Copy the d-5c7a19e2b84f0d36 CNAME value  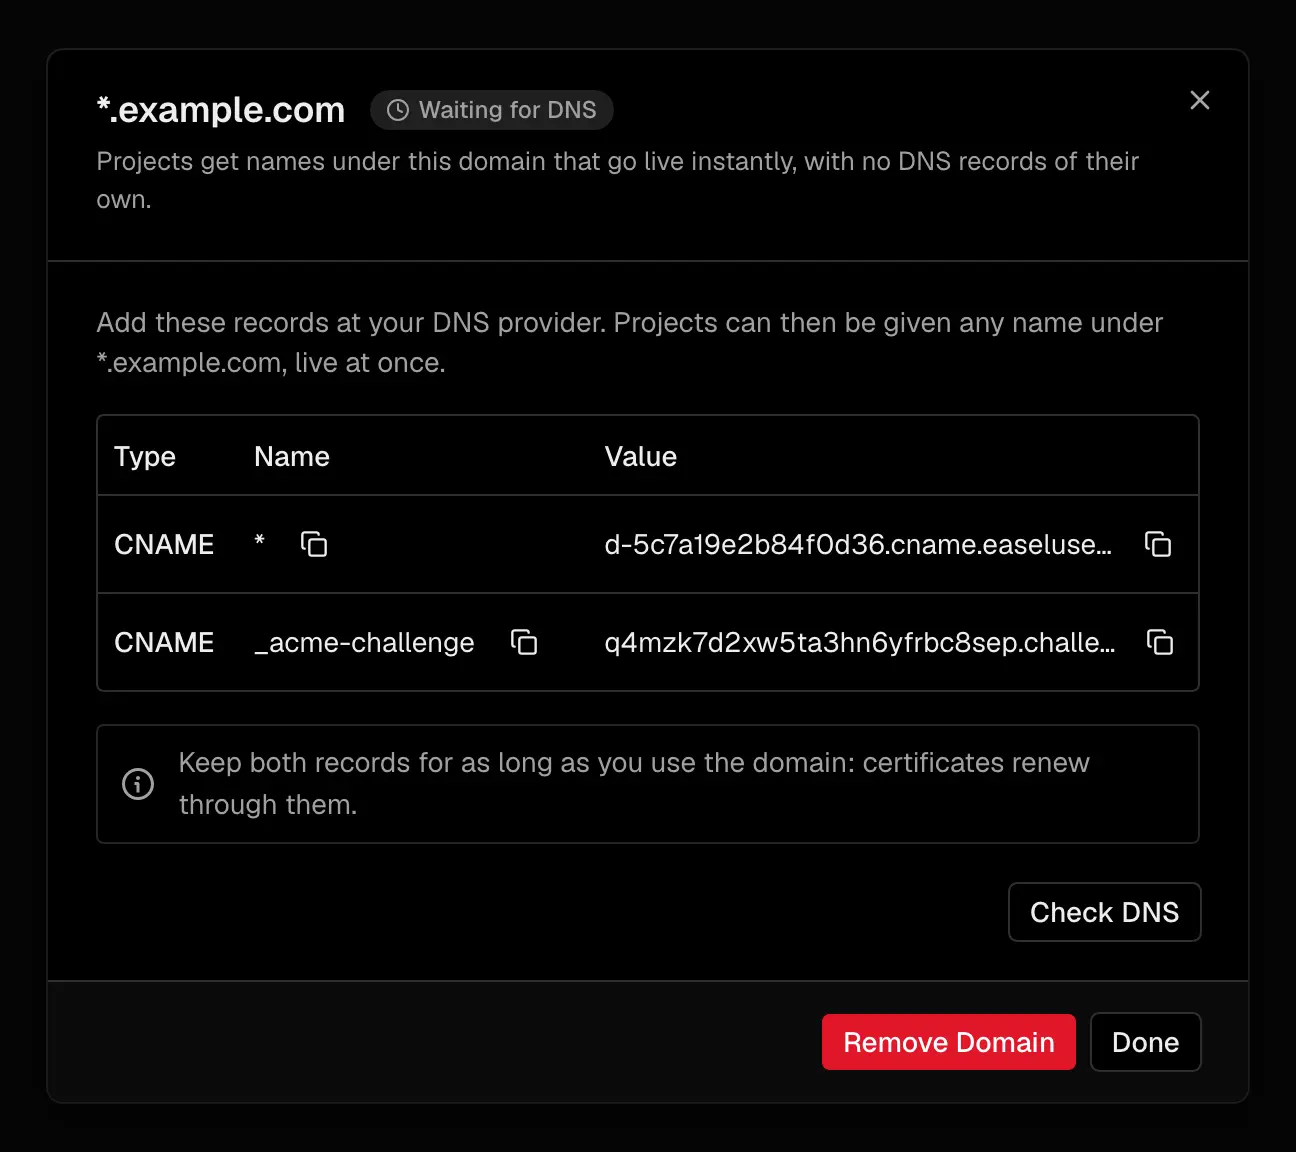[1158, 544]
